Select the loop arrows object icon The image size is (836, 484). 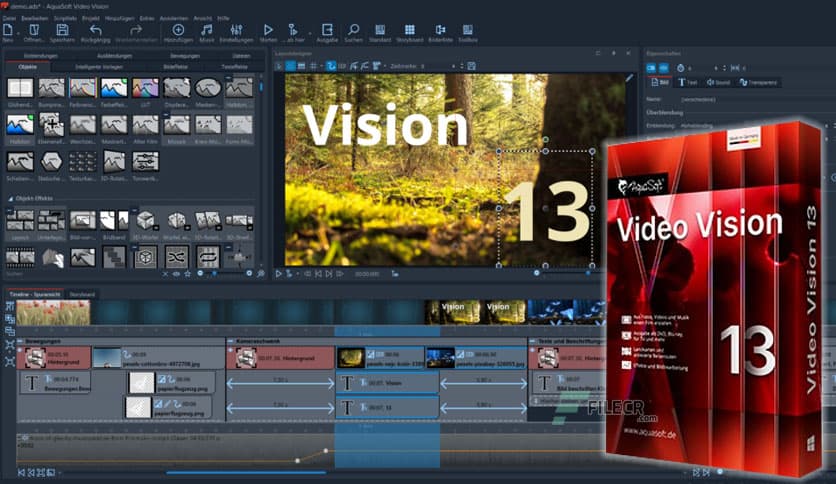click(x=208, y=257)
